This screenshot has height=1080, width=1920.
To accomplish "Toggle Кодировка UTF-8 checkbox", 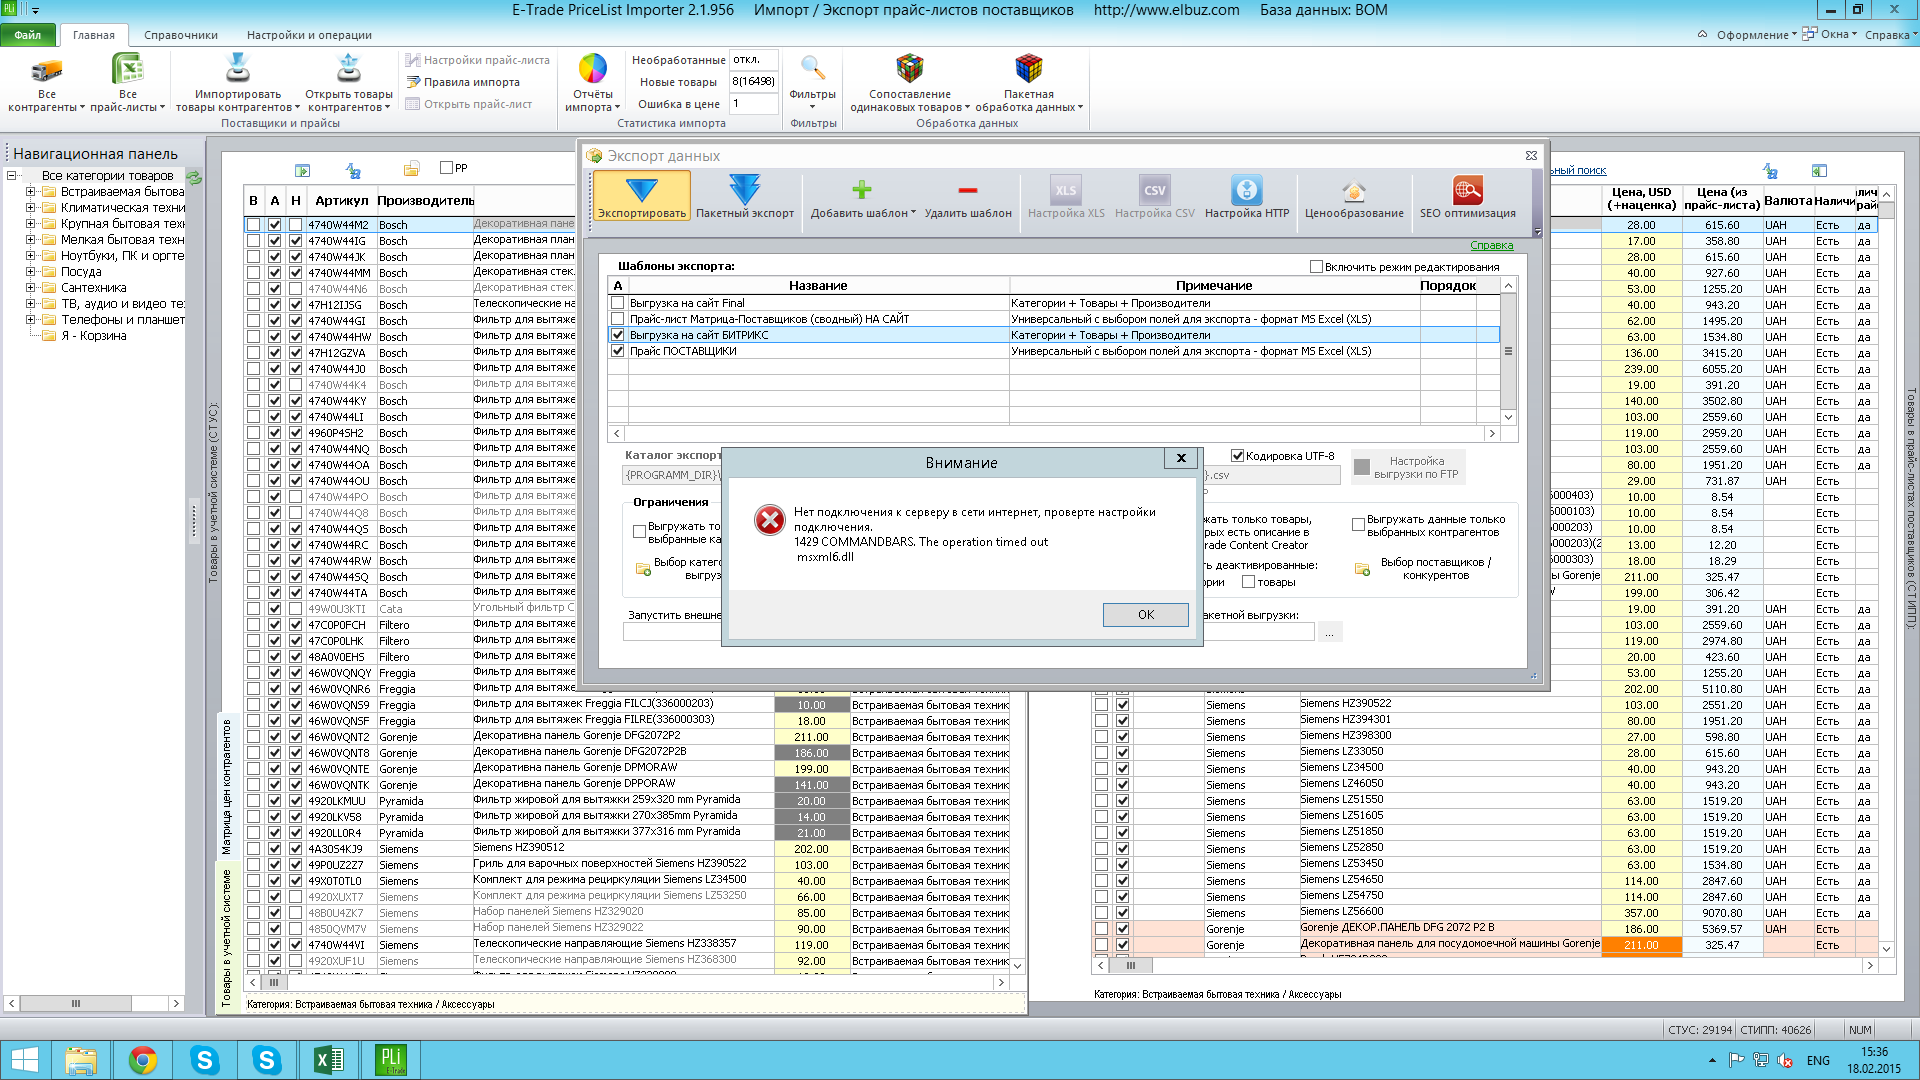I will 1237,456.
